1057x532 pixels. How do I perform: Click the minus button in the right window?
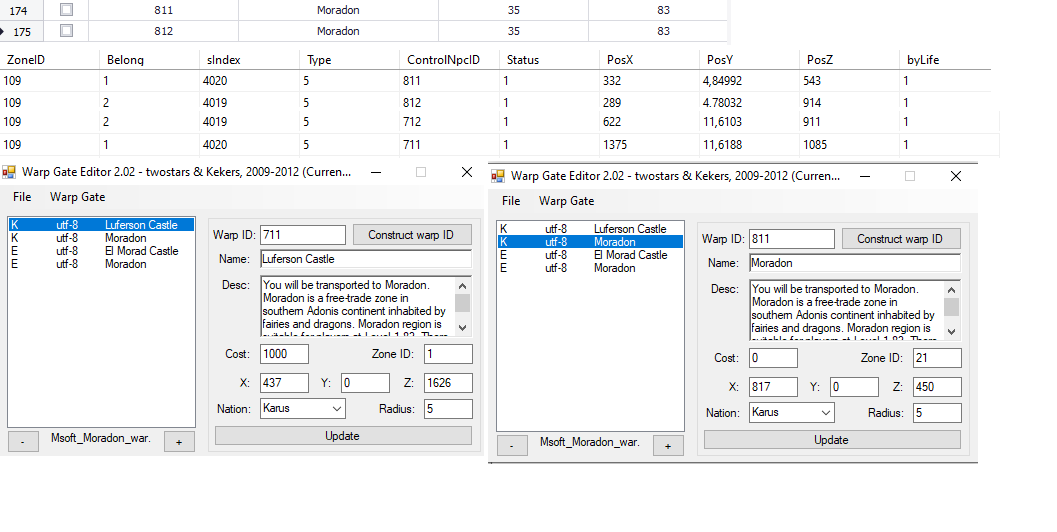pyautogui.click(x=512, y=446)
